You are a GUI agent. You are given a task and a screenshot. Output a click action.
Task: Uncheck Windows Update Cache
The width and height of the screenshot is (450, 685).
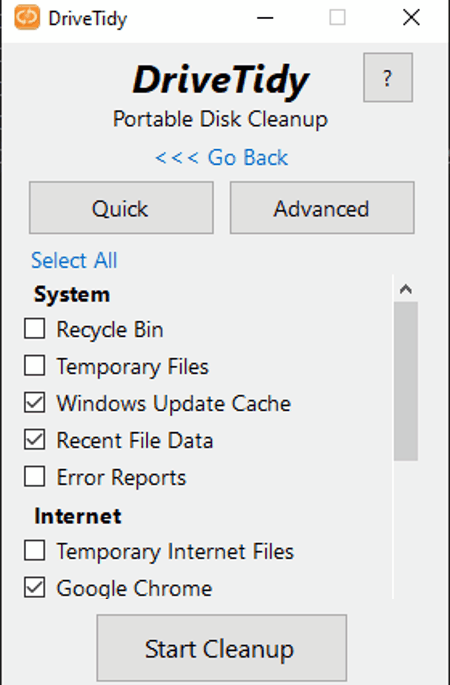coord(35,402)
